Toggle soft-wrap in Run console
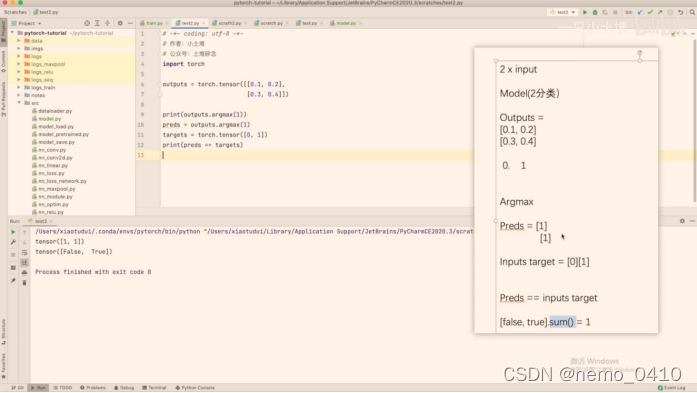This screenshot has height=393, width=697. point(24,253)
